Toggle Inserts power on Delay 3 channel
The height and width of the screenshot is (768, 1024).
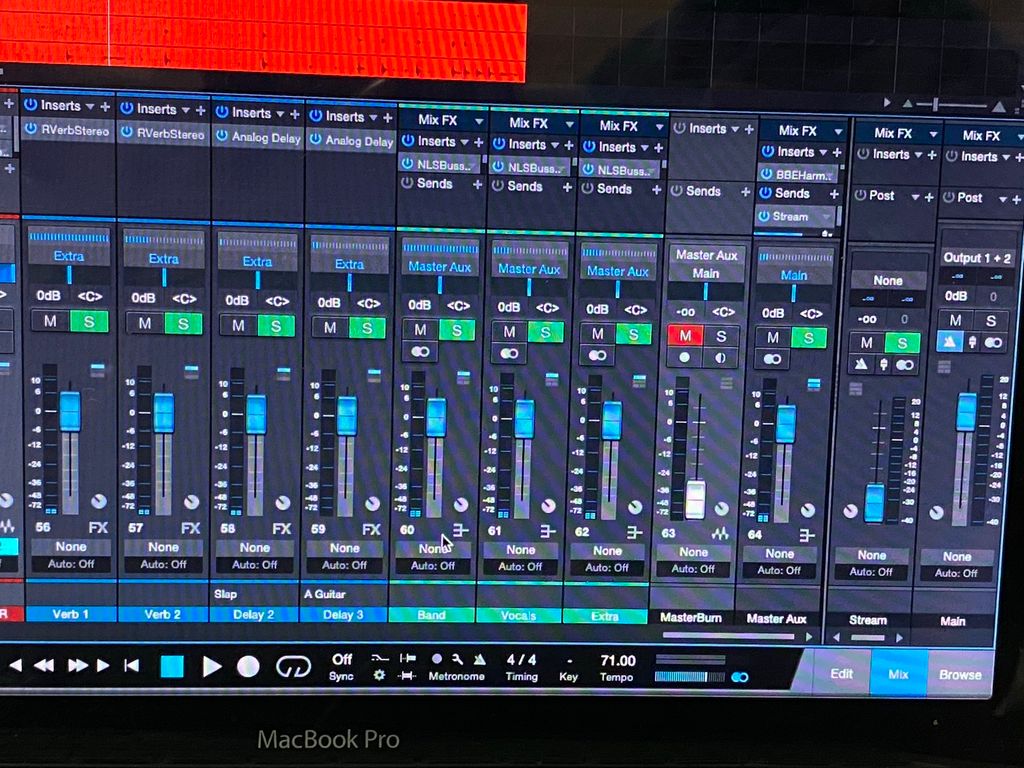point(316,116)
